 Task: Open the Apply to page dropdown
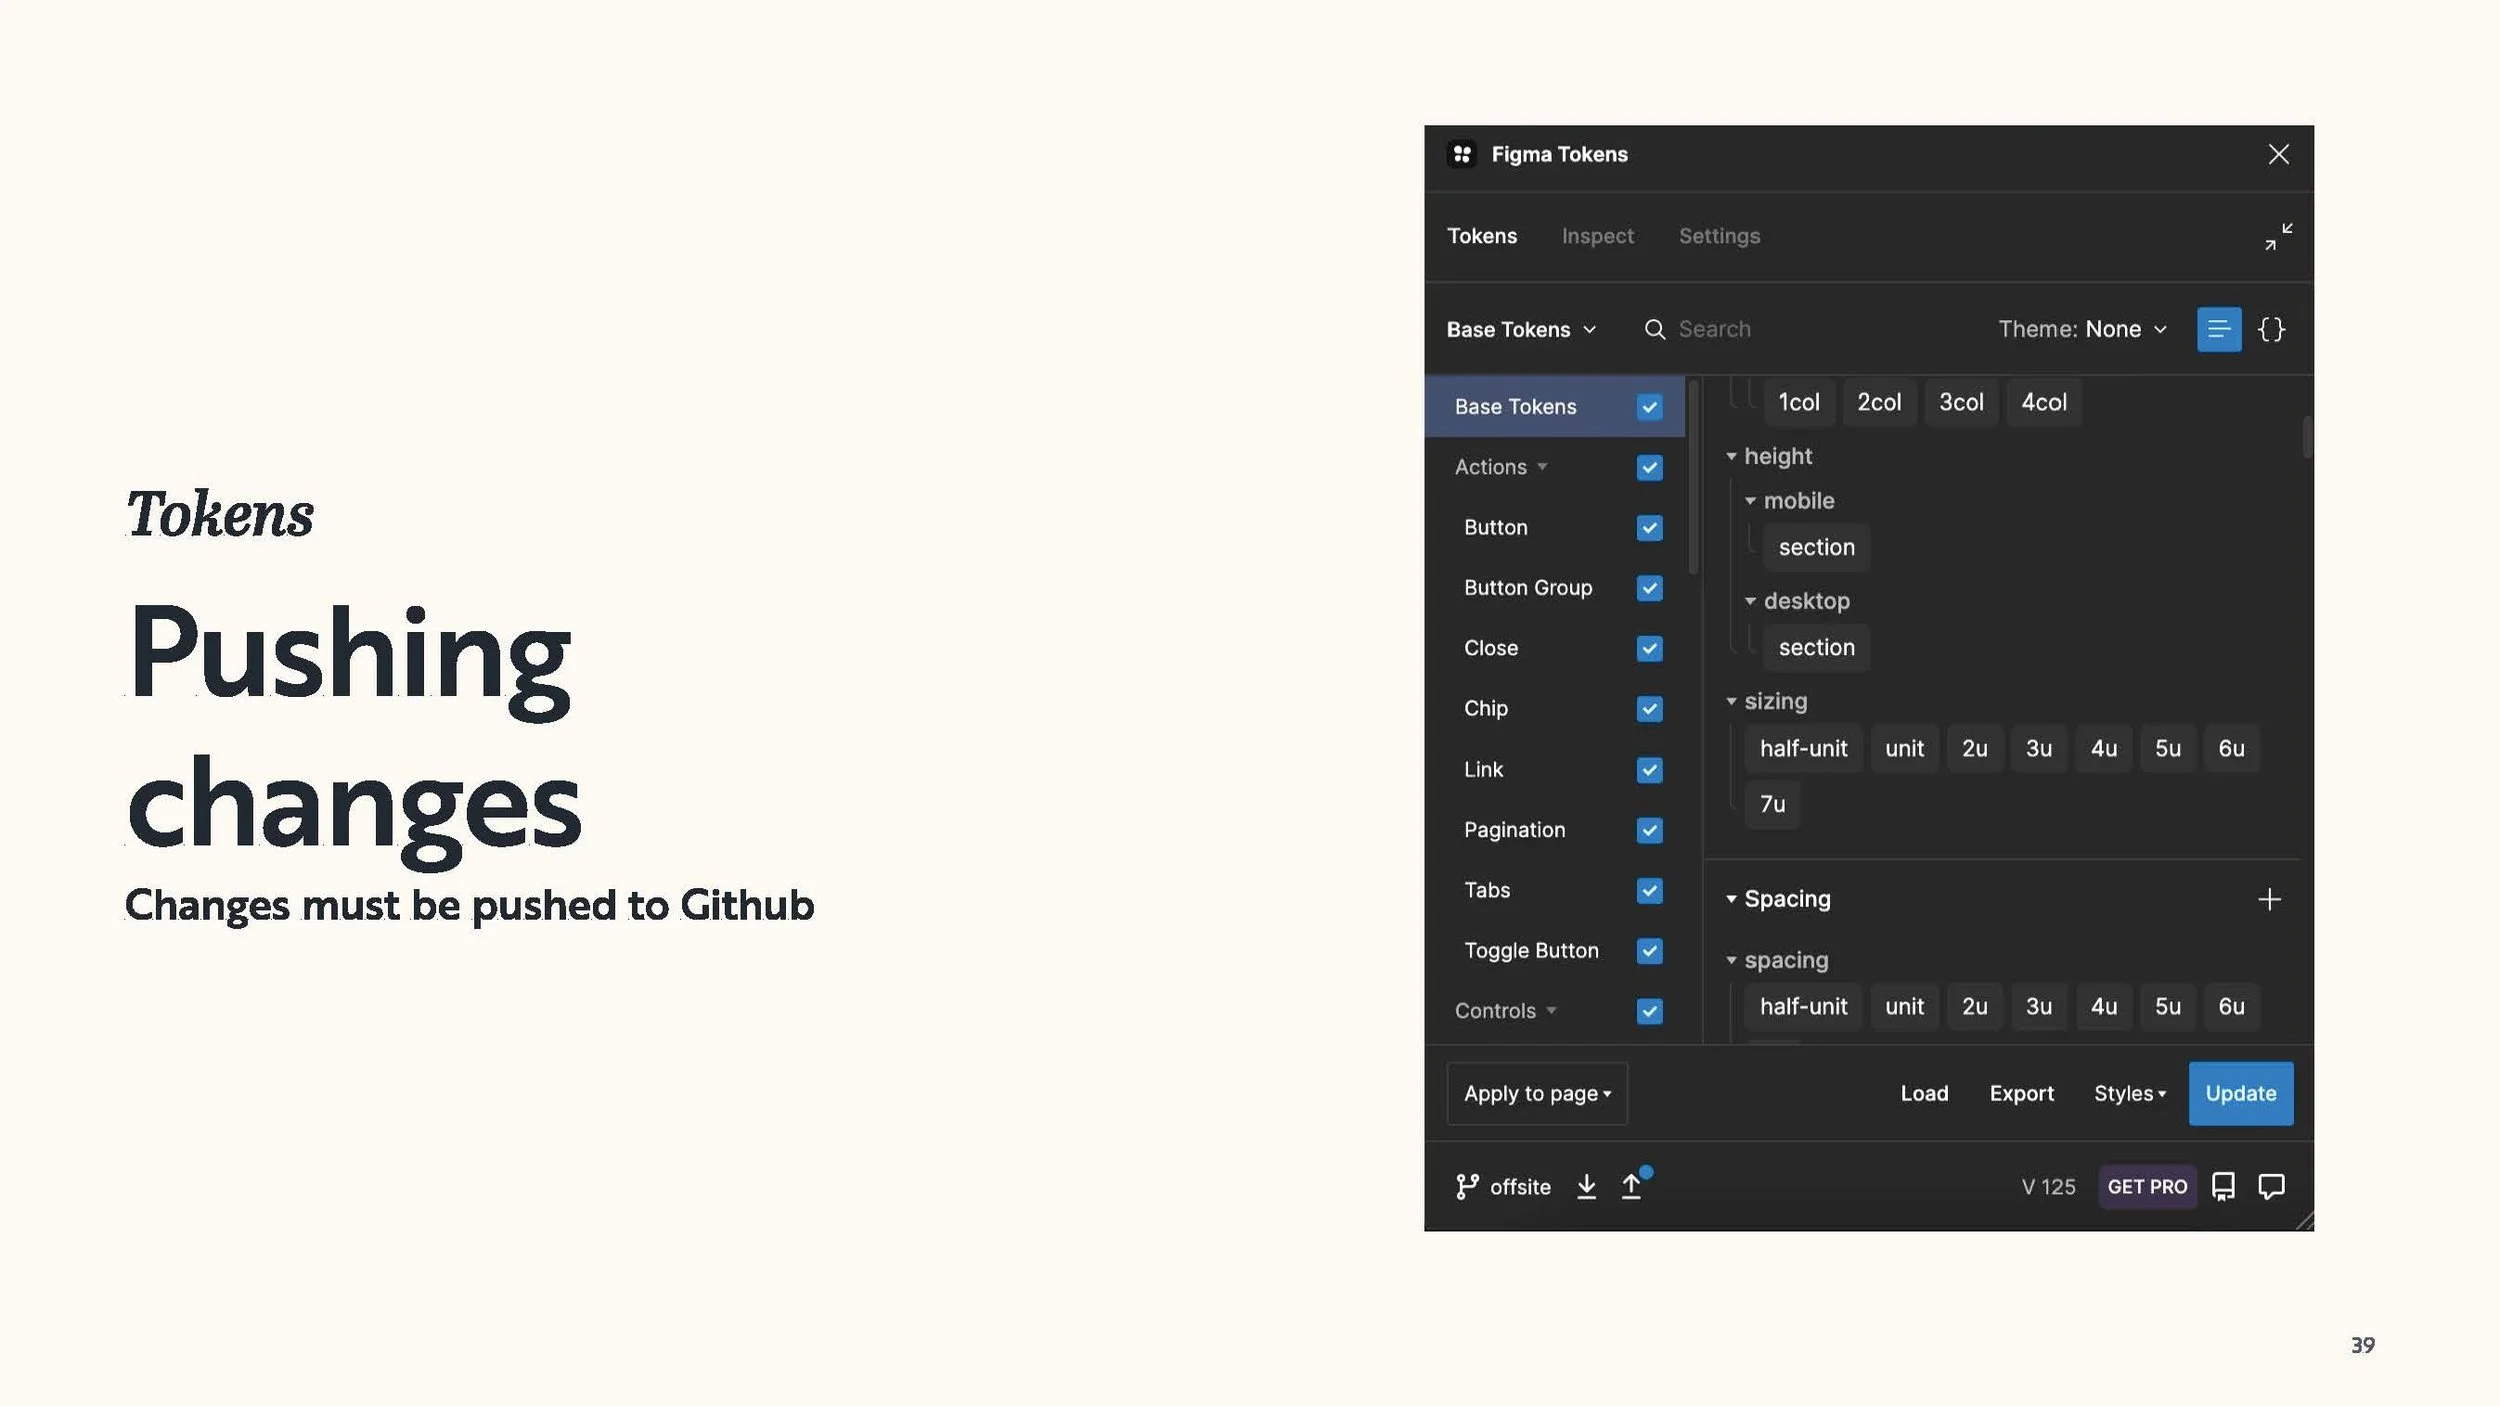click(1537, 1093)
